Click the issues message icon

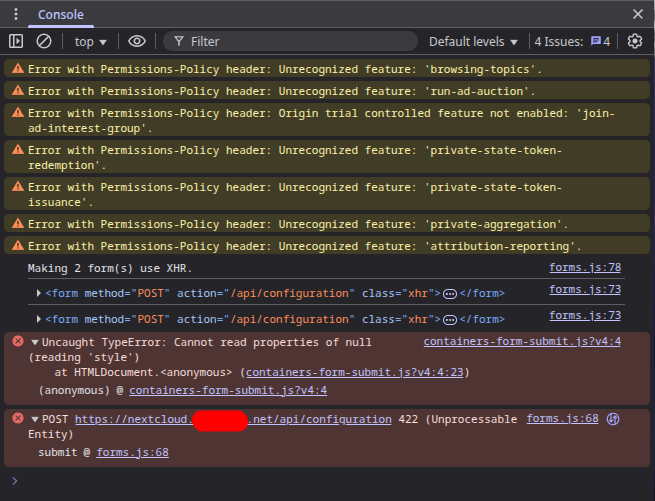tap(596, 41)
